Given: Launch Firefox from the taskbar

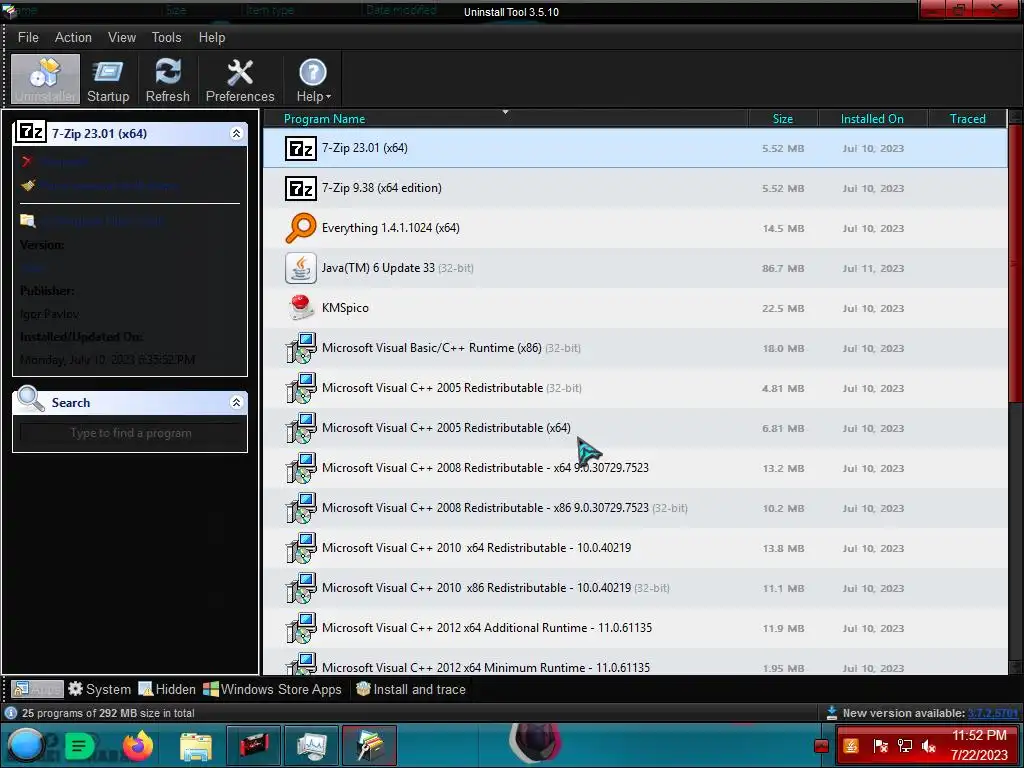Looking at the screenshot, I should click(138, 746).
